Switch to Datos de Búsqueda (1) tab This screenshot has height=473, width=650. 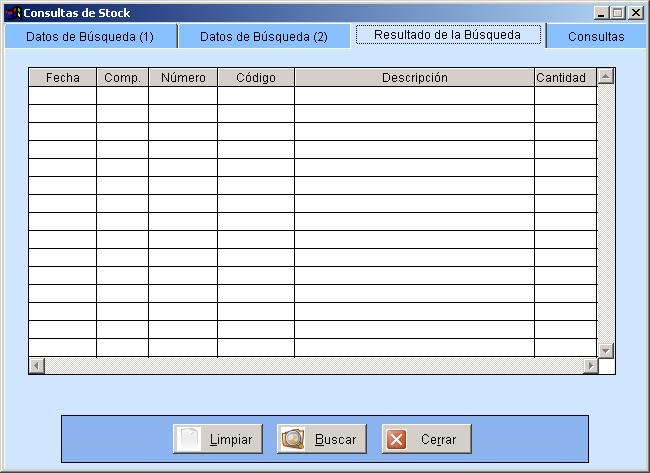[x=90, y=36]
